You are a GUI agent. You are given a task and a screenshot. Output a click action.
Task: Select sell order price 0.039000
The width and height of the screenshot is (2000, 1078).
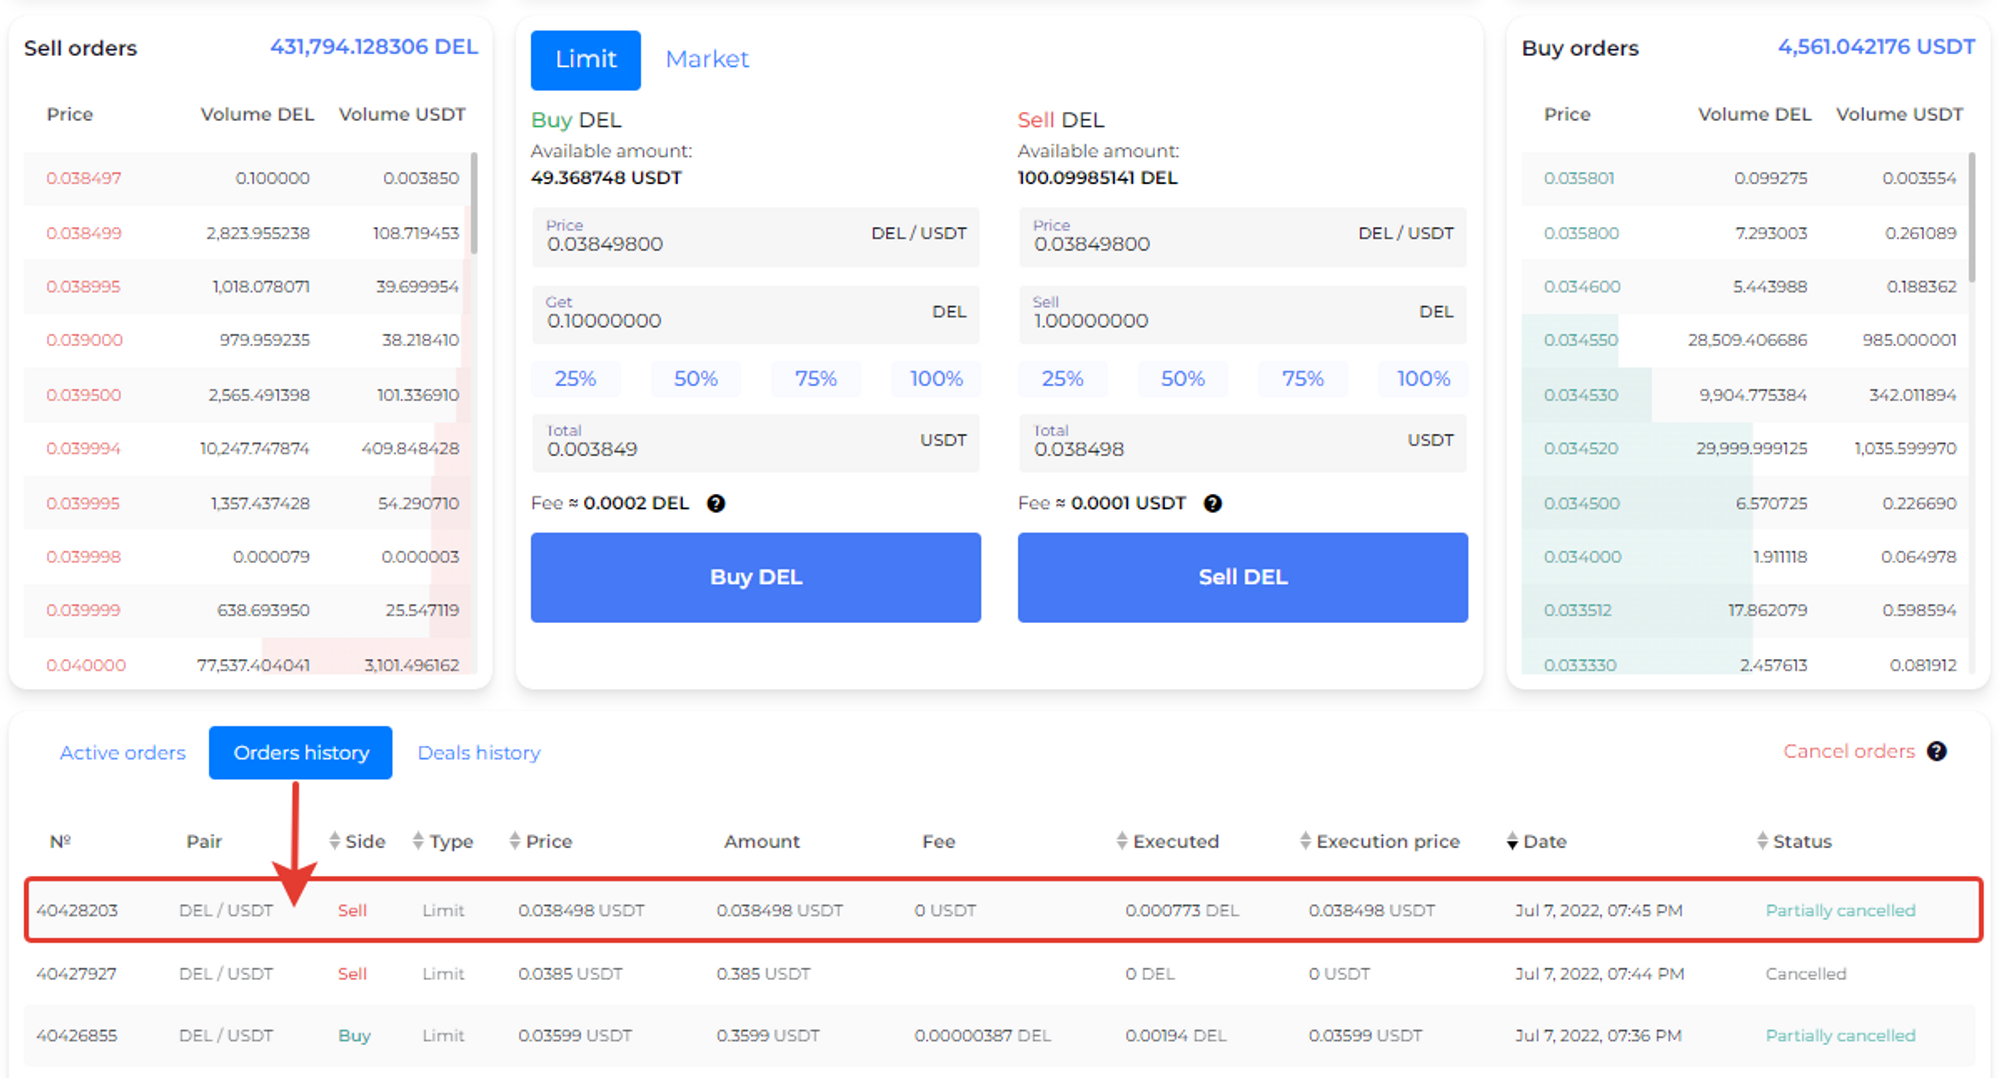pyautogui.click(x=84, y=340)
